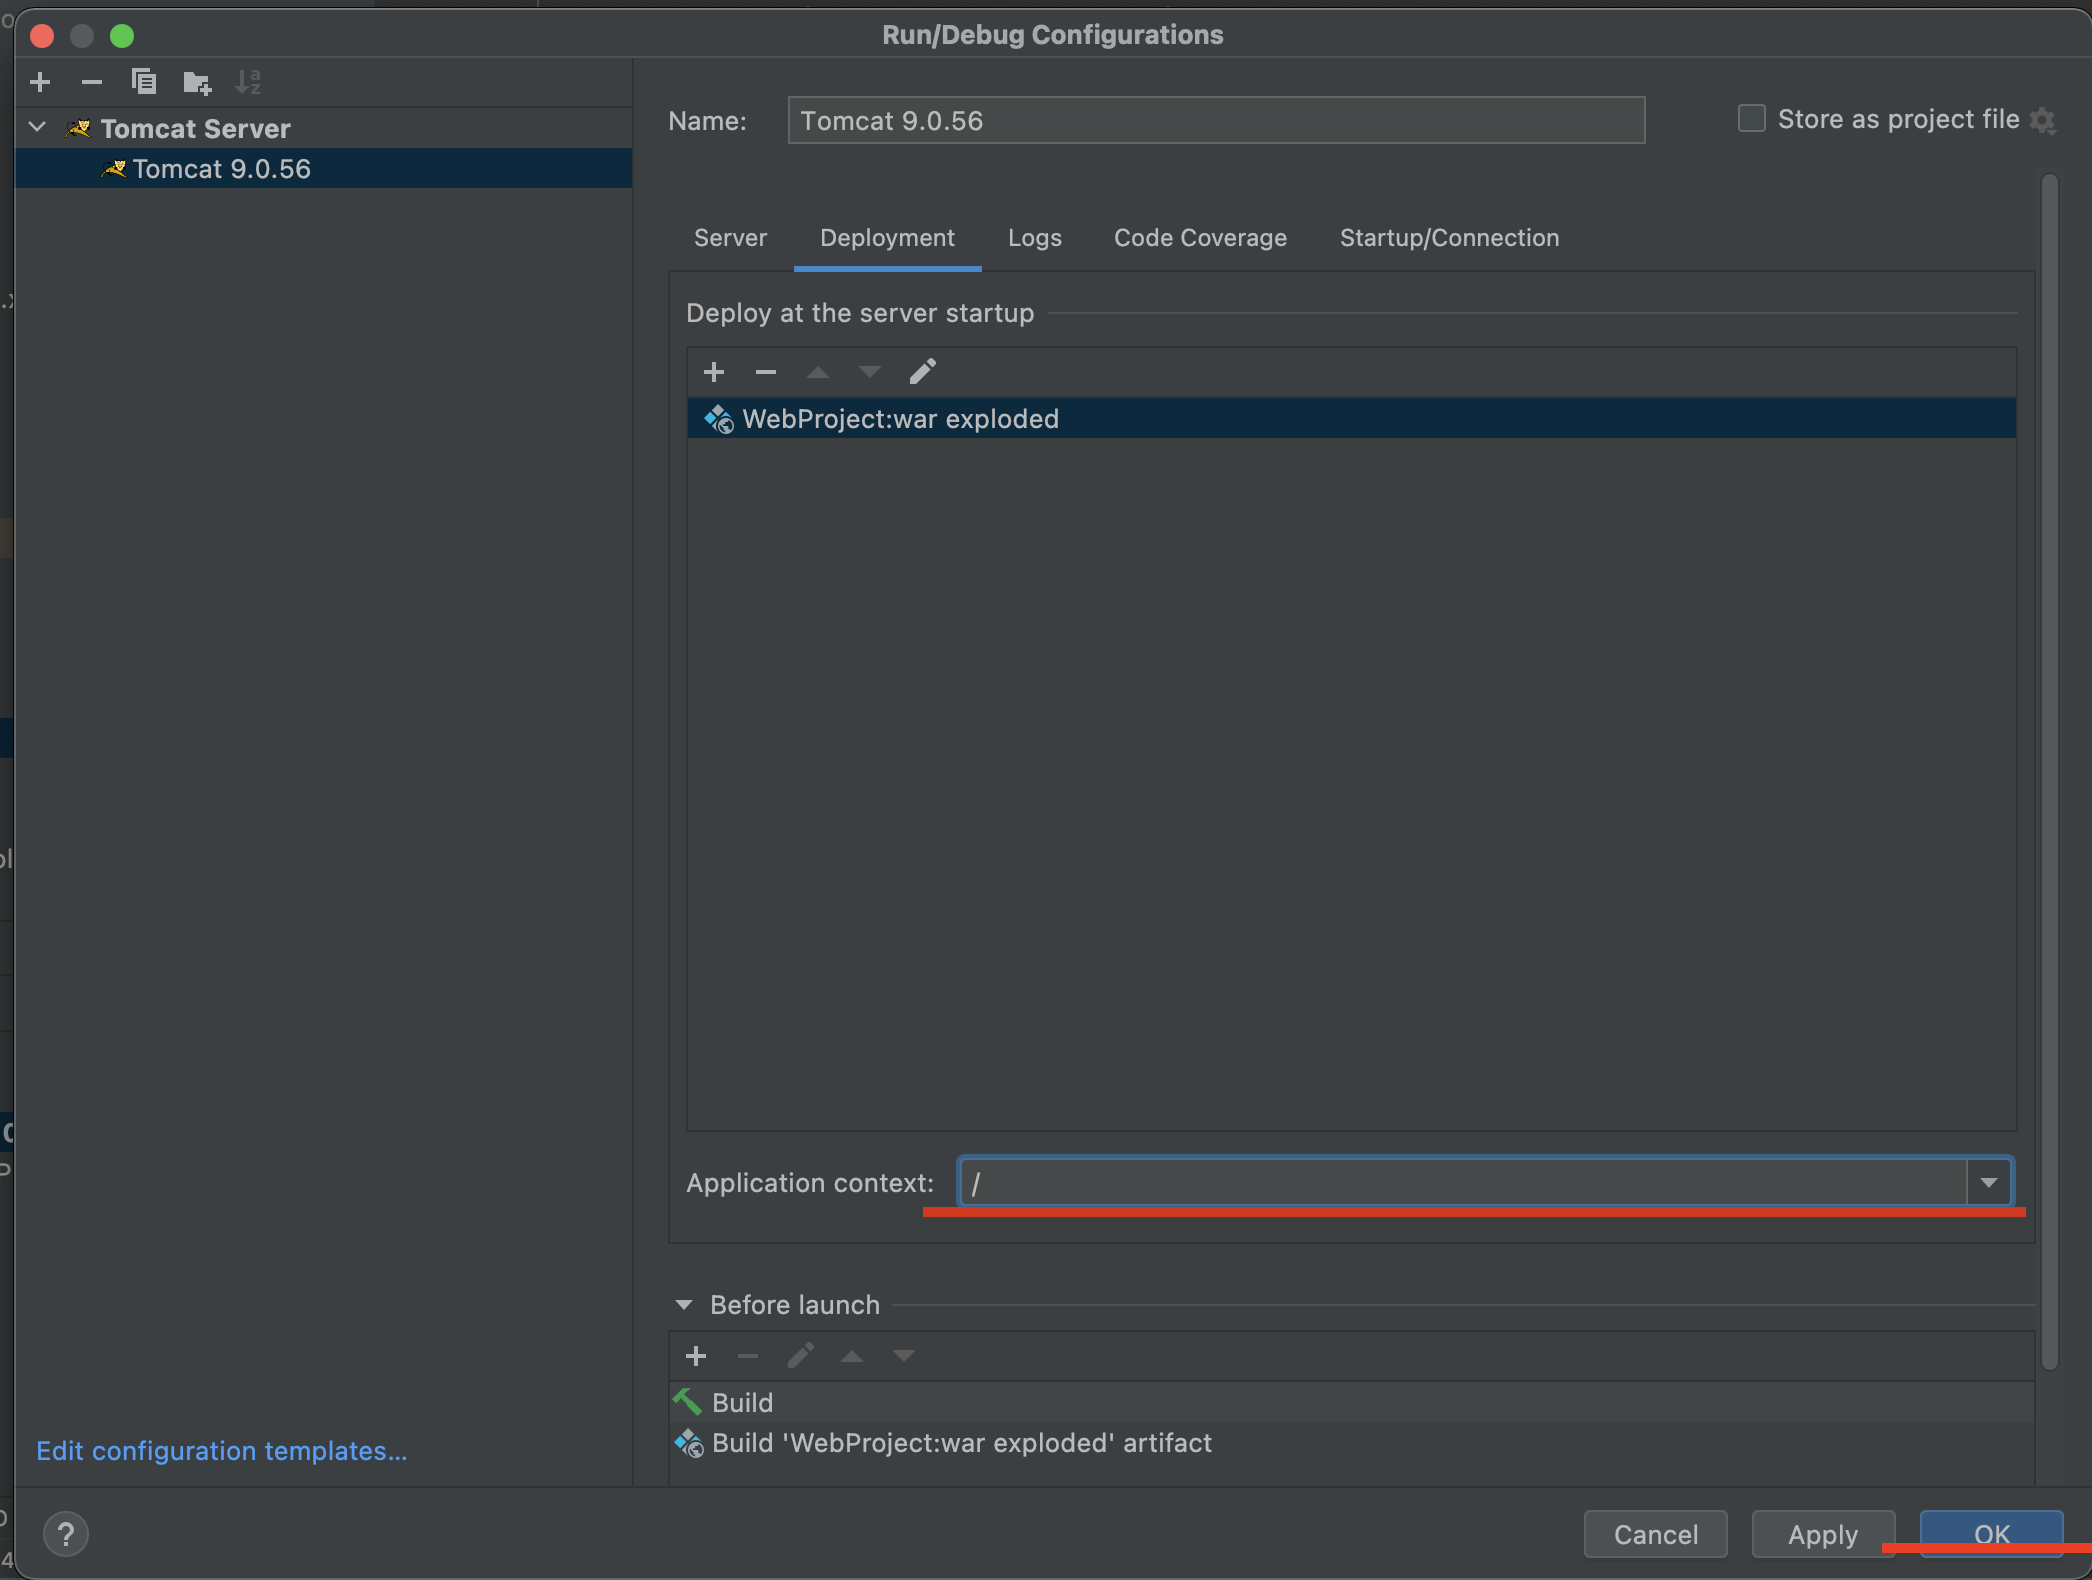Enable Store as project file checkbox
This screenshot has width=2092, height=1580.
pos(1751,119)
